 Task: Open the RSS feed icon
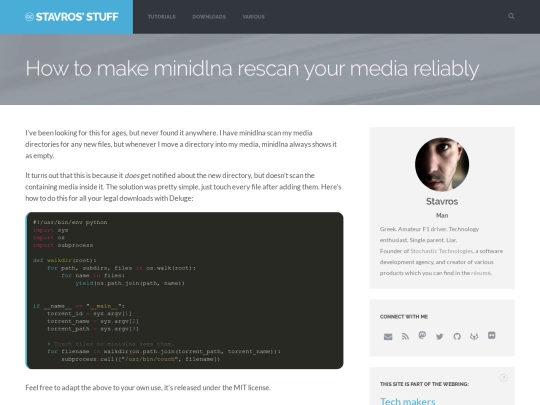405,336
